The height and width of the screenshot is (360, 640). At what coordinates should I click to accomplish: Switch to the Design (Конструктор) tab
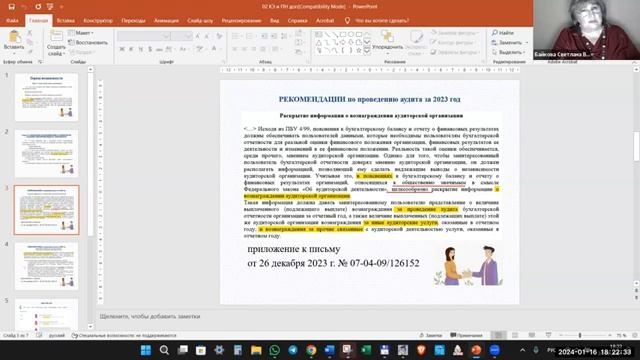tap(98, 20)
